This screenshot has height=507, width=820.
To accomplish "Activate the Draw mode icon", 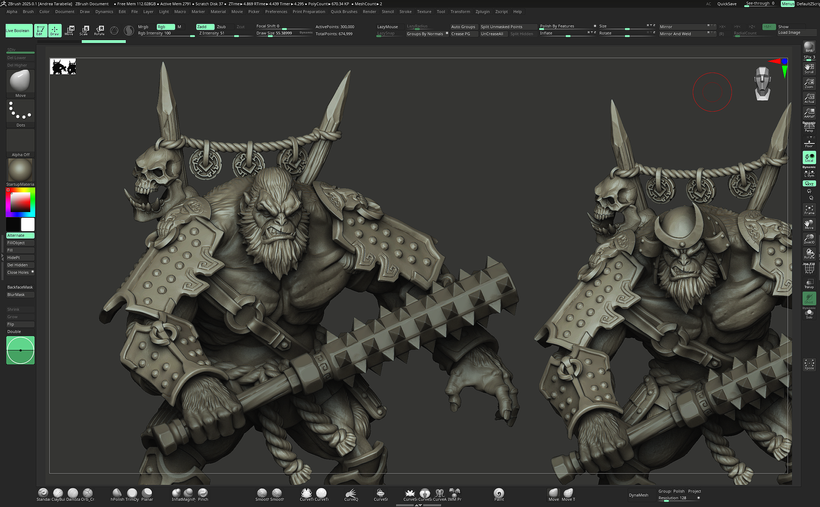I will 54,30.
